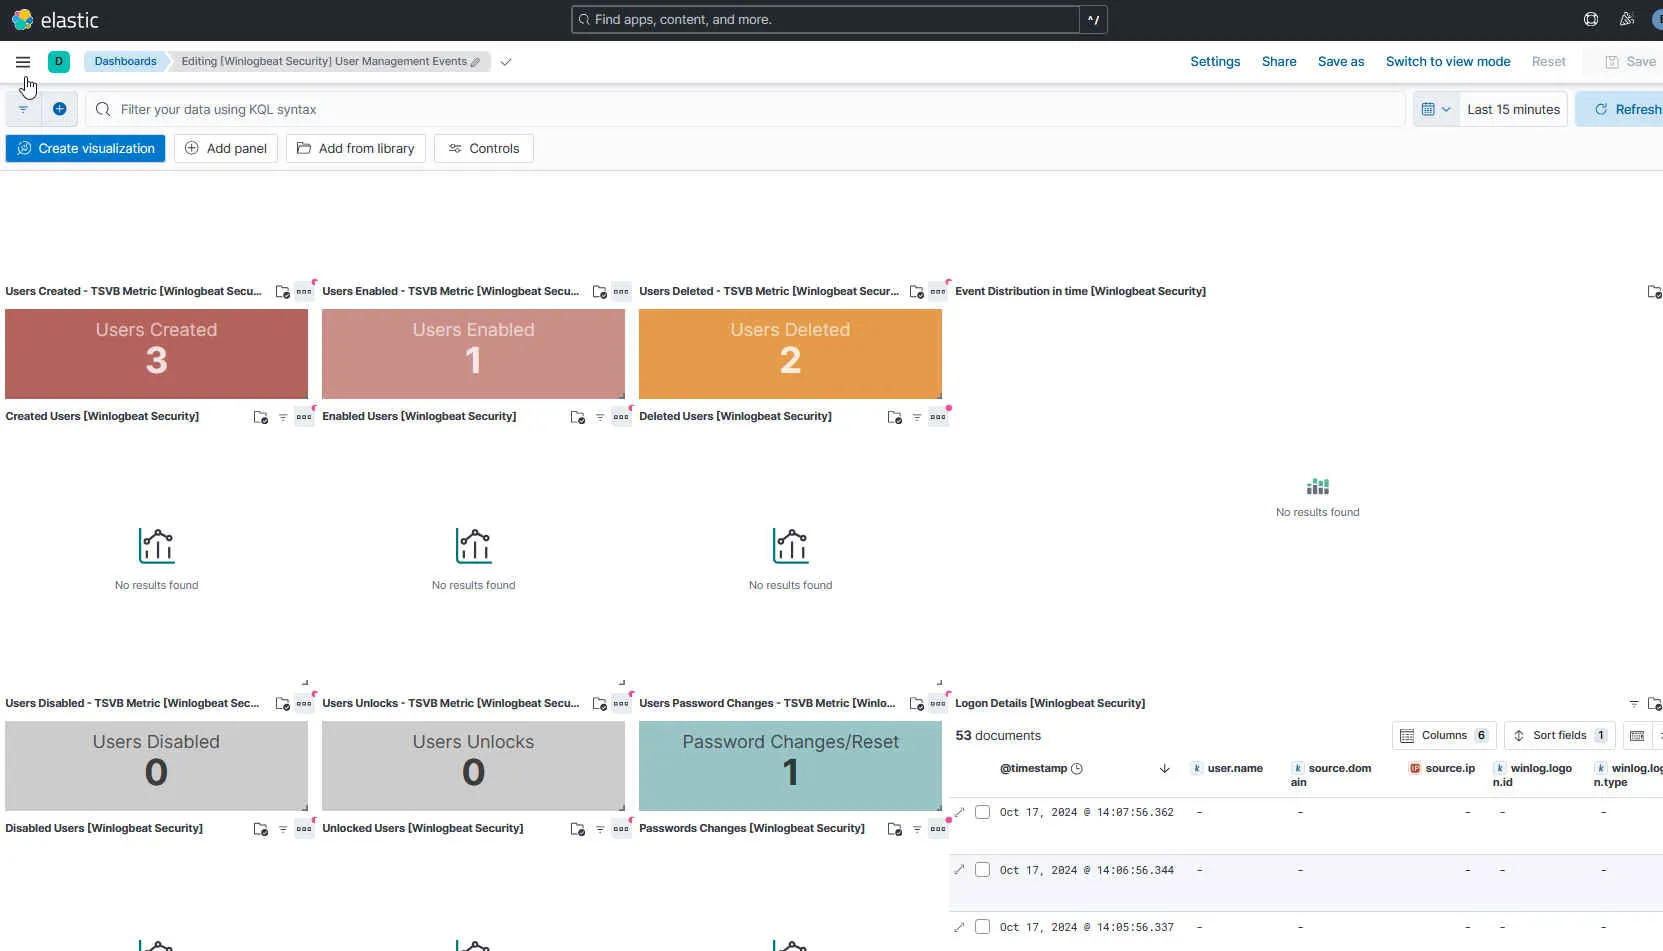This screenshot has height=951, width=1663.
Task: Click the Find apps global search field
Action: tap(825, 20)
